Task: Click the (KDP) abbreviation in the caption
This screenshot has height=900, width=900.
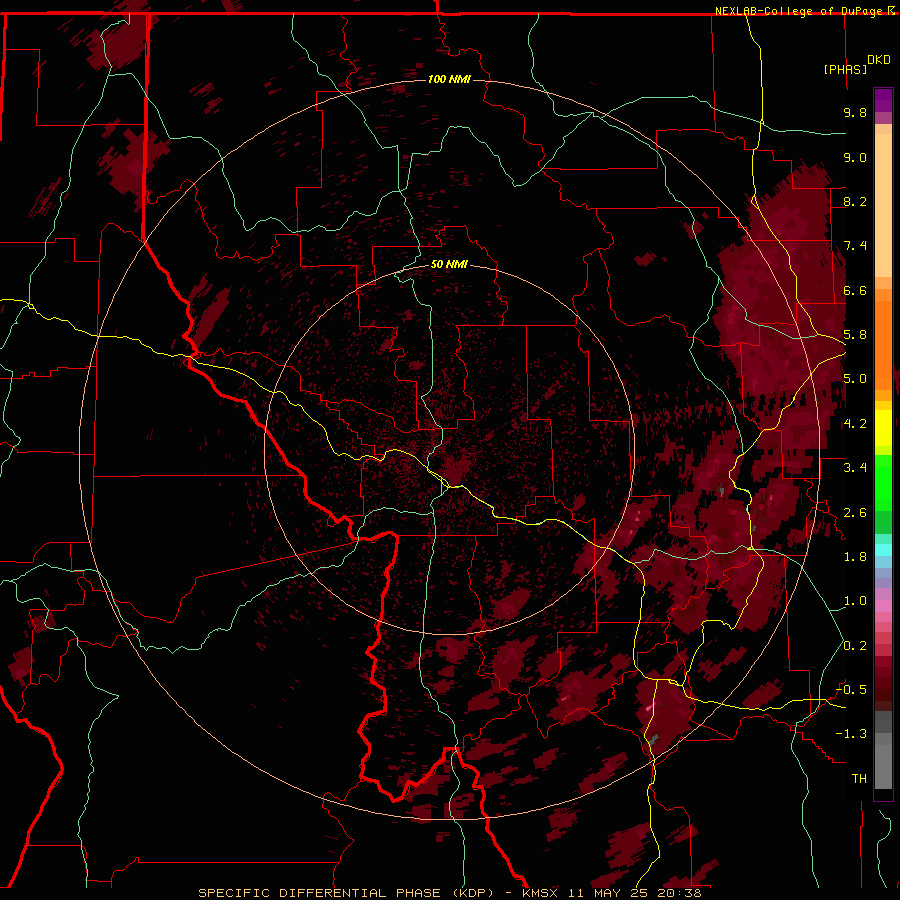Action: pos(474,893)
